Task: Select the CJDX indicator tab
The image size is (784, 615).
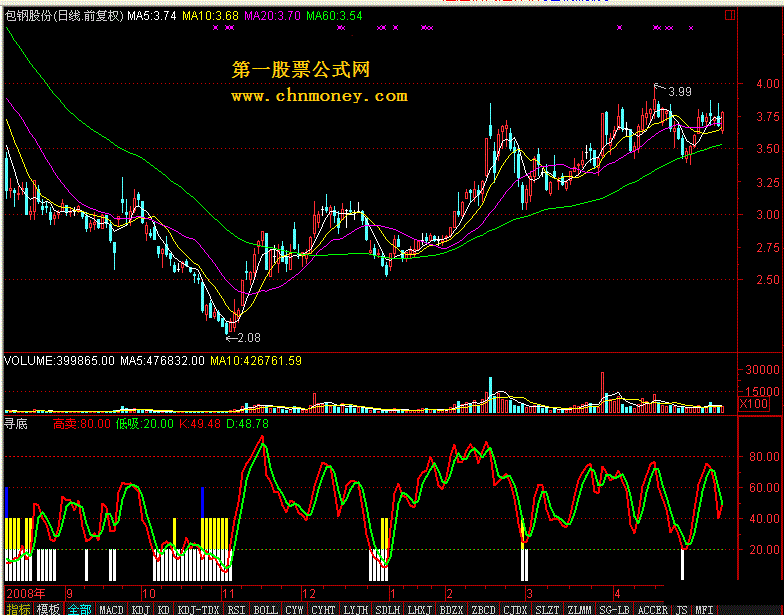Action: pyautogui.click(x=515, y=609)
